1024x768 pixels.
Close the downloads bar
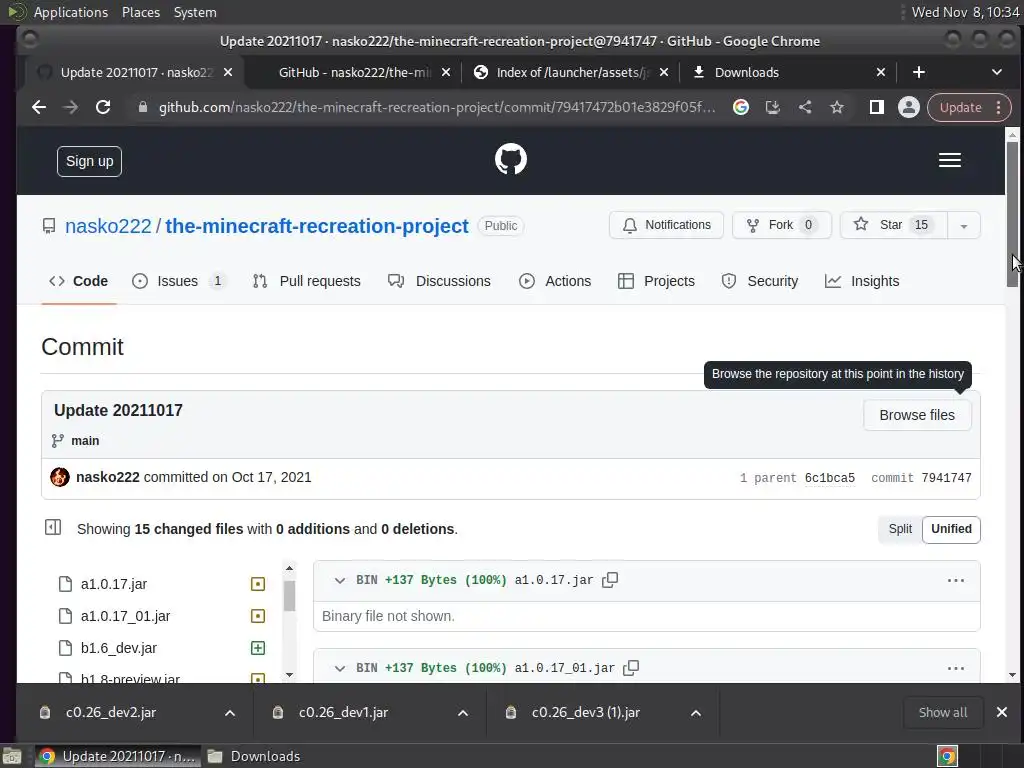click(x=1002, y=712)
